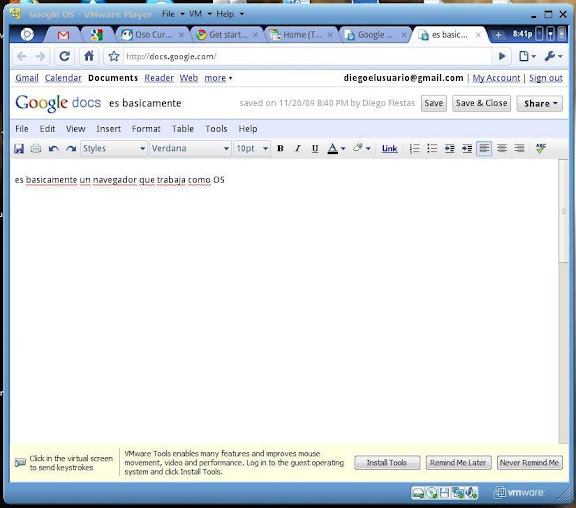
Task: Open the Reader link
Action: point(159,78)
